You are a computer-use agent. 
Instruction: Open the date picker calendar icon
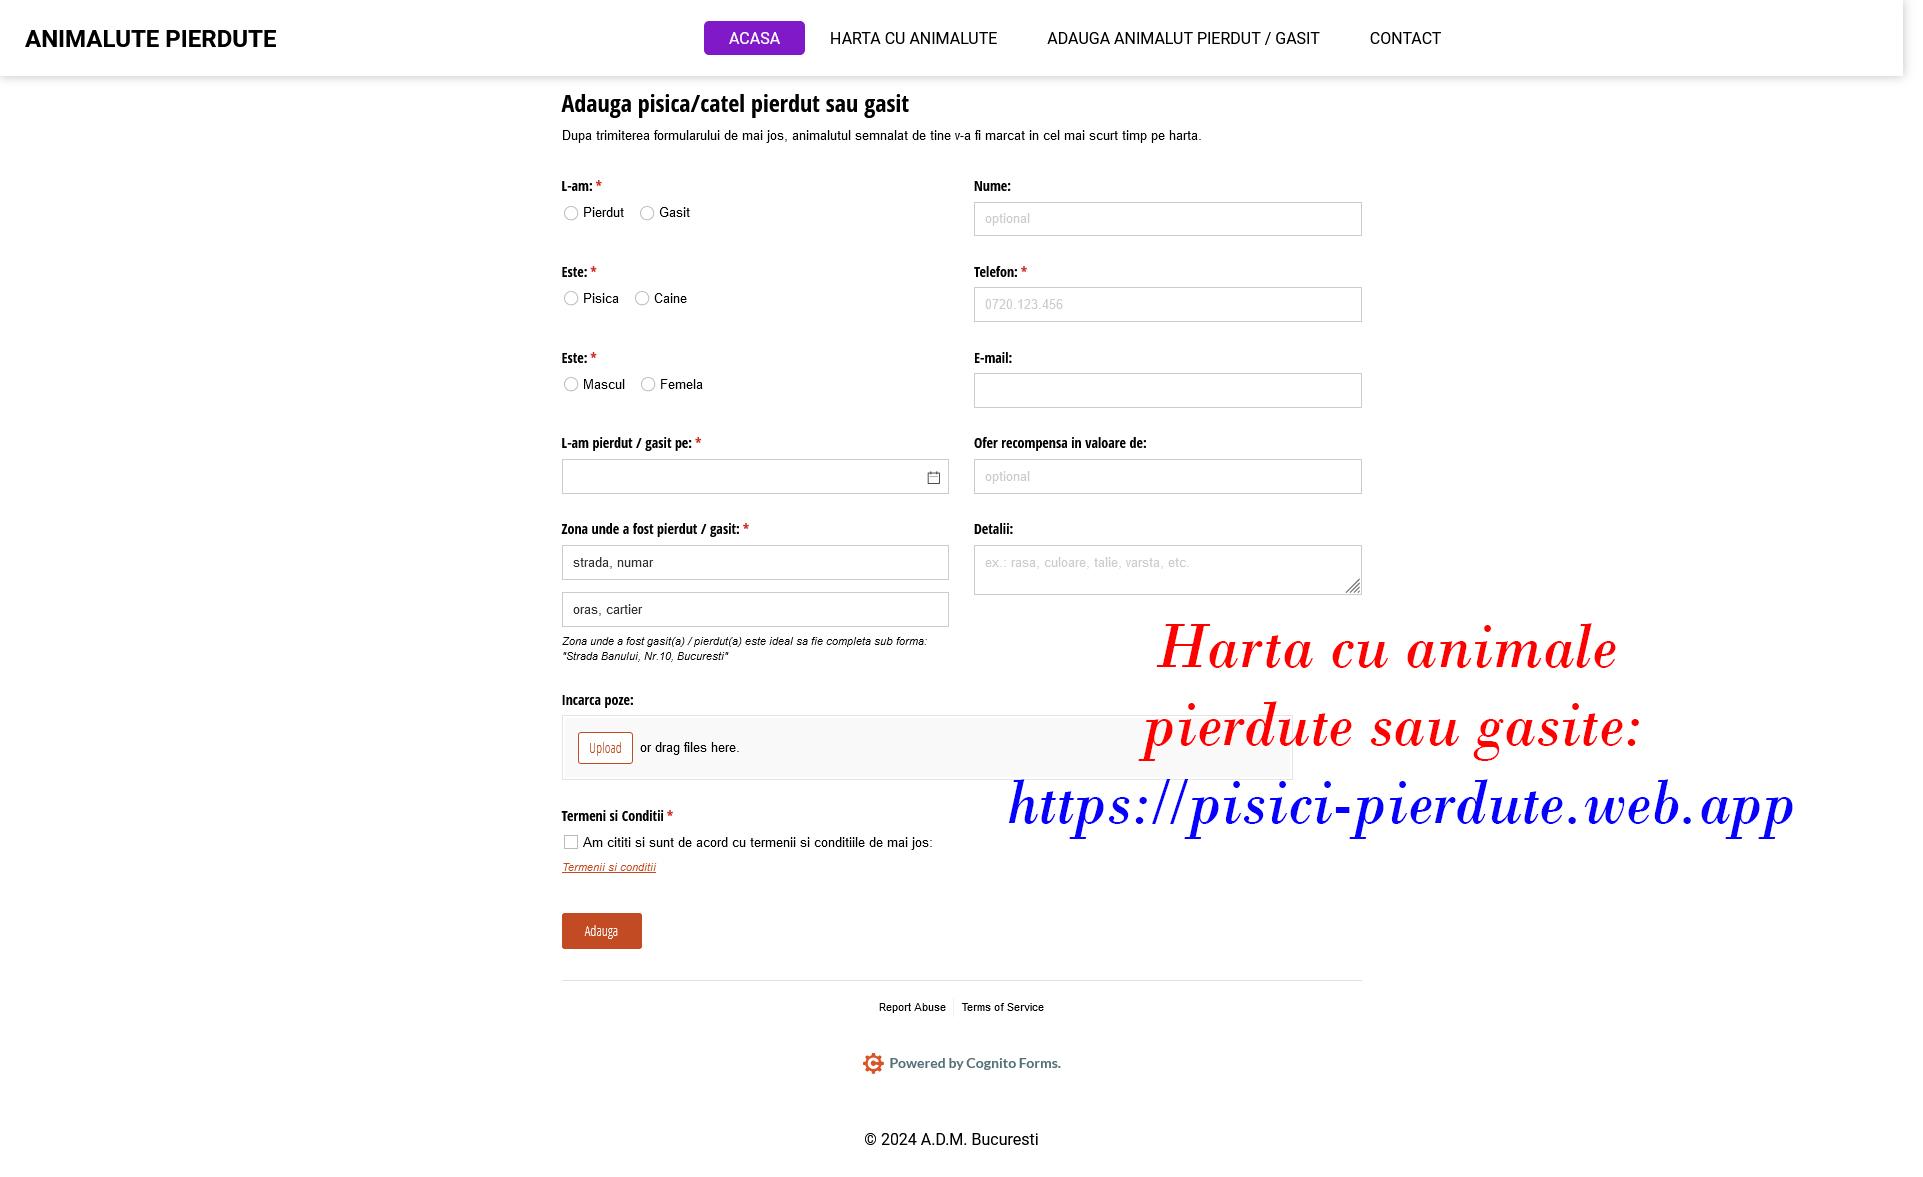[933, 478]
